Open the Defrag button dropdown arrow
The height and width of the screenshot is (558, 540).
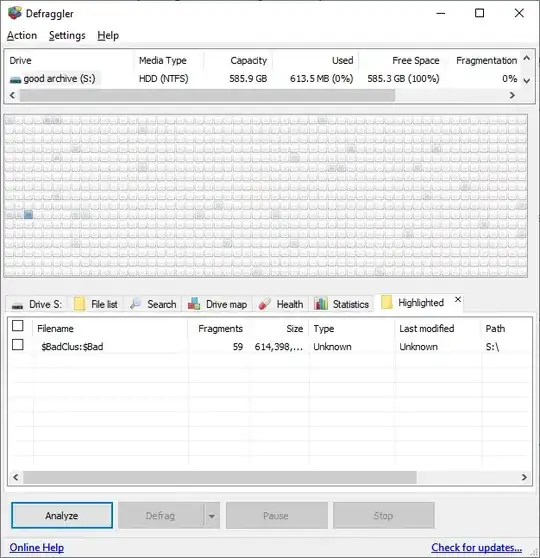(x=212, y=516)
